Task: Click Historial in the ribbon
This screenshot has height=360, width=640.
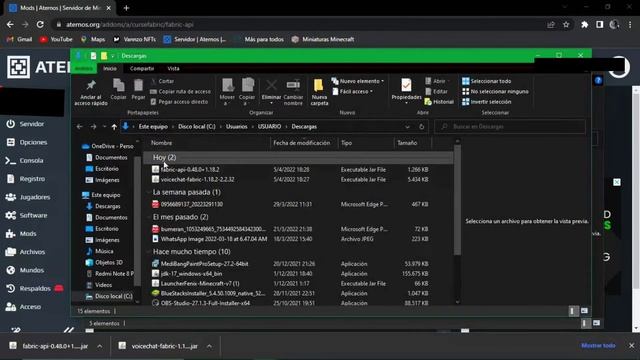Action: pos(439,102)
